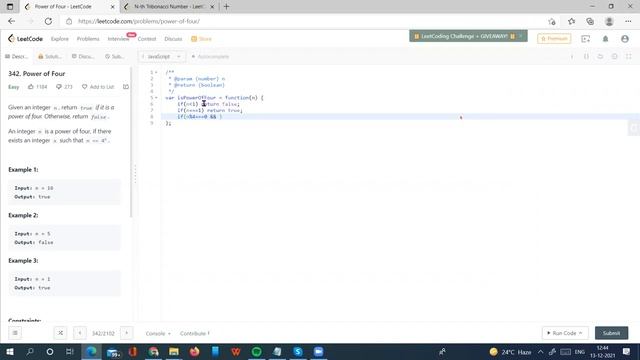This screenshot has width=640, height=360.
Task: Click the panel divider handle dots
Action: [x=136, y=174]
